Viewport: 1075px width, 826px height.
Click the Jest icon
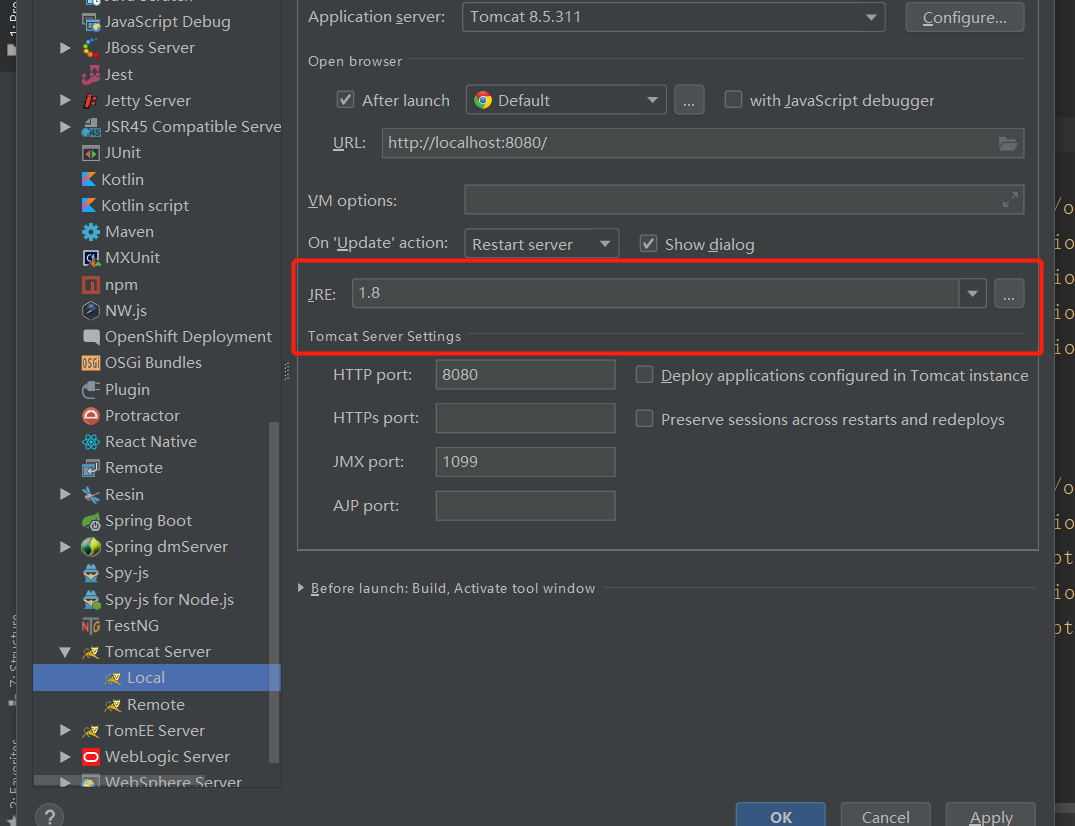(90, 75)
